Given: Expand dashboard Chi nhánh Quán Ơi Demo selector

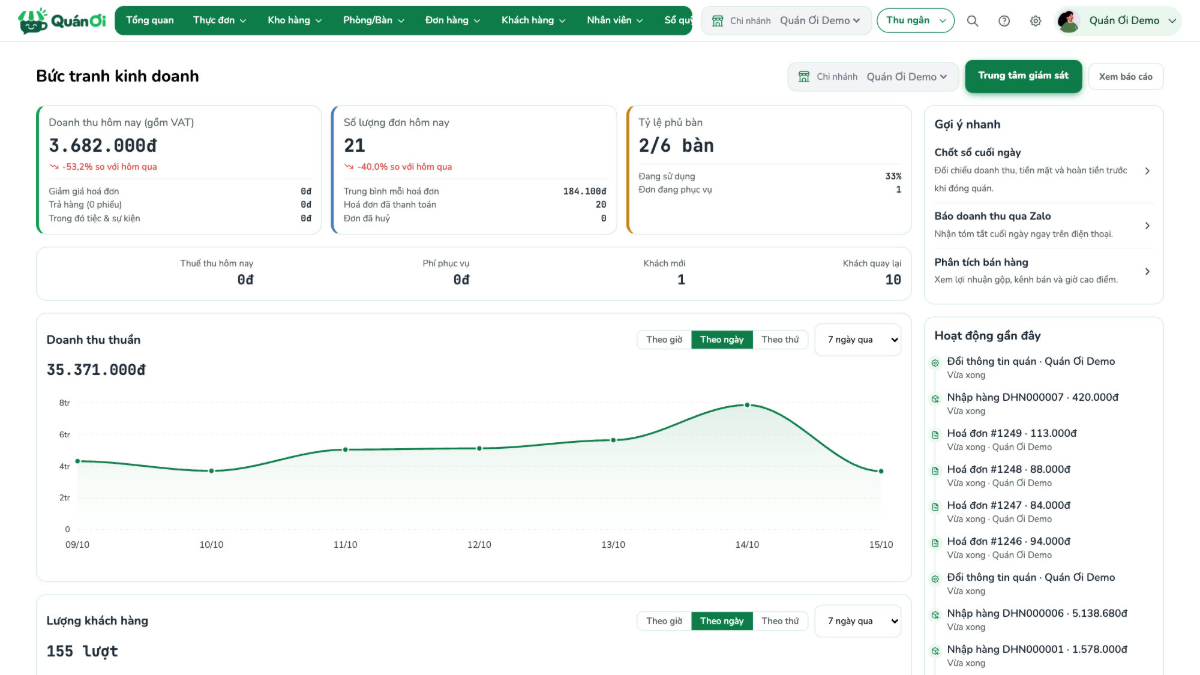Looking at the screenshot, I should 873,77.
